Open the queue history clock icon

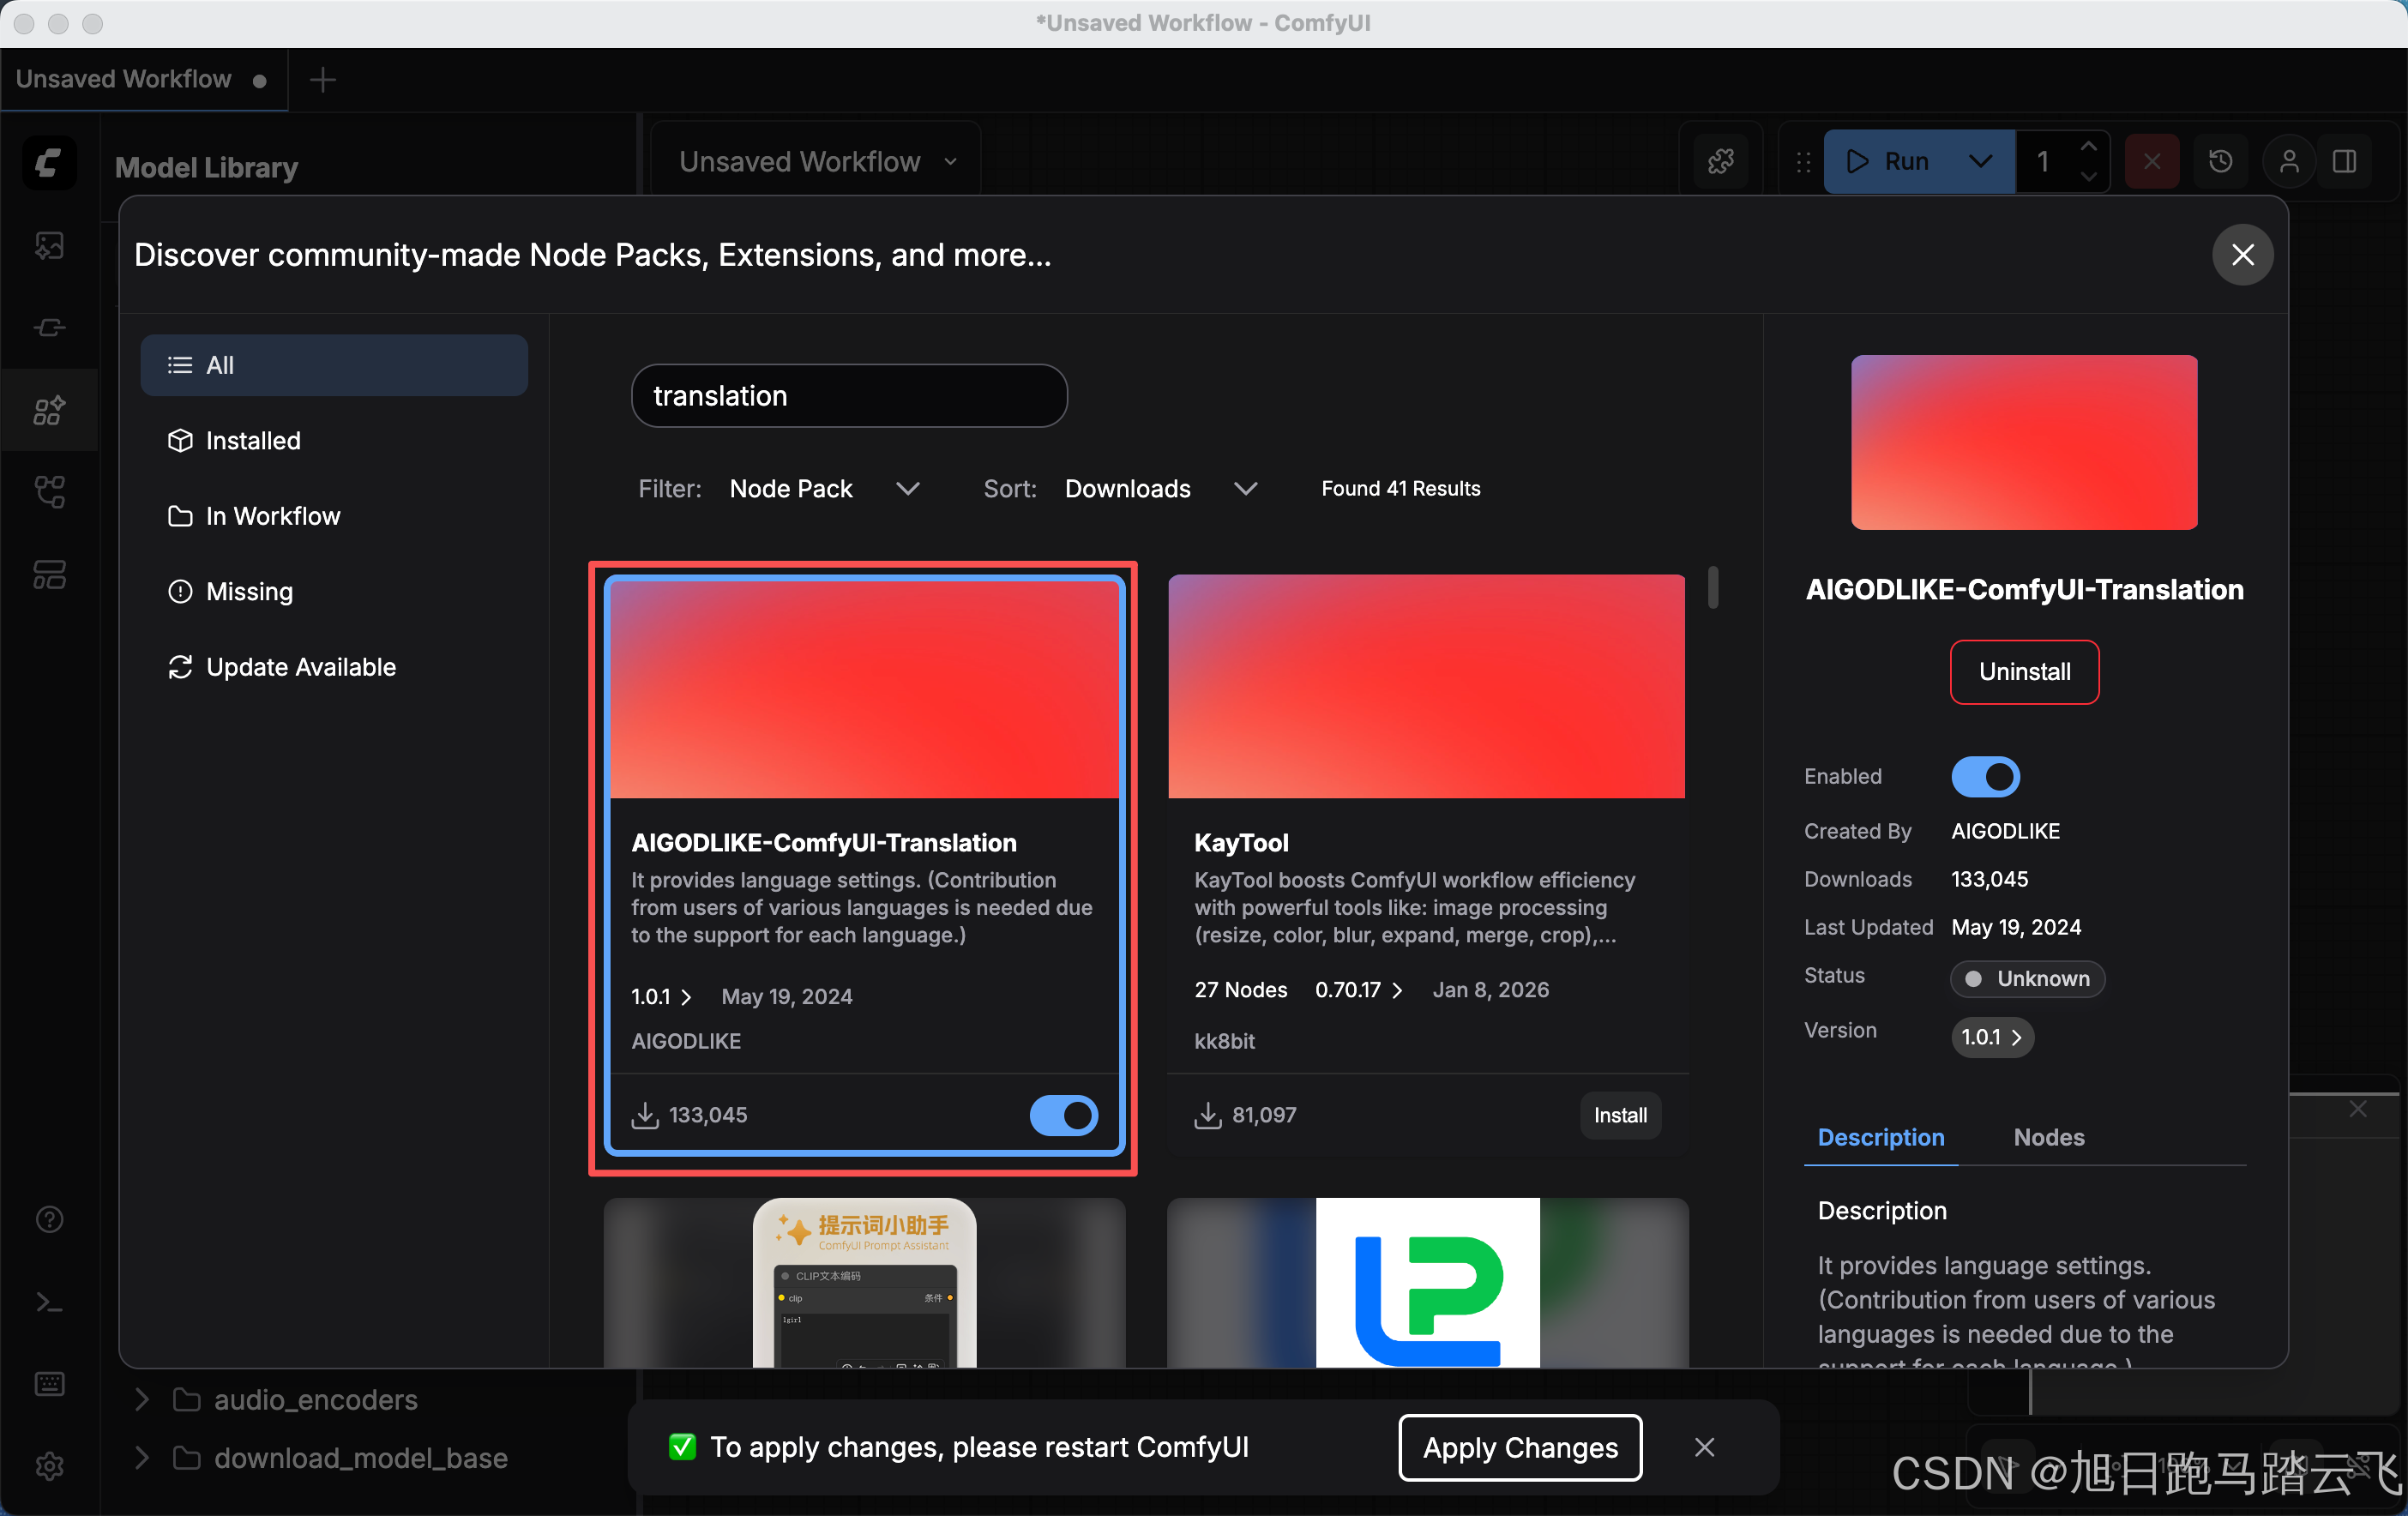pos(2220,161)
